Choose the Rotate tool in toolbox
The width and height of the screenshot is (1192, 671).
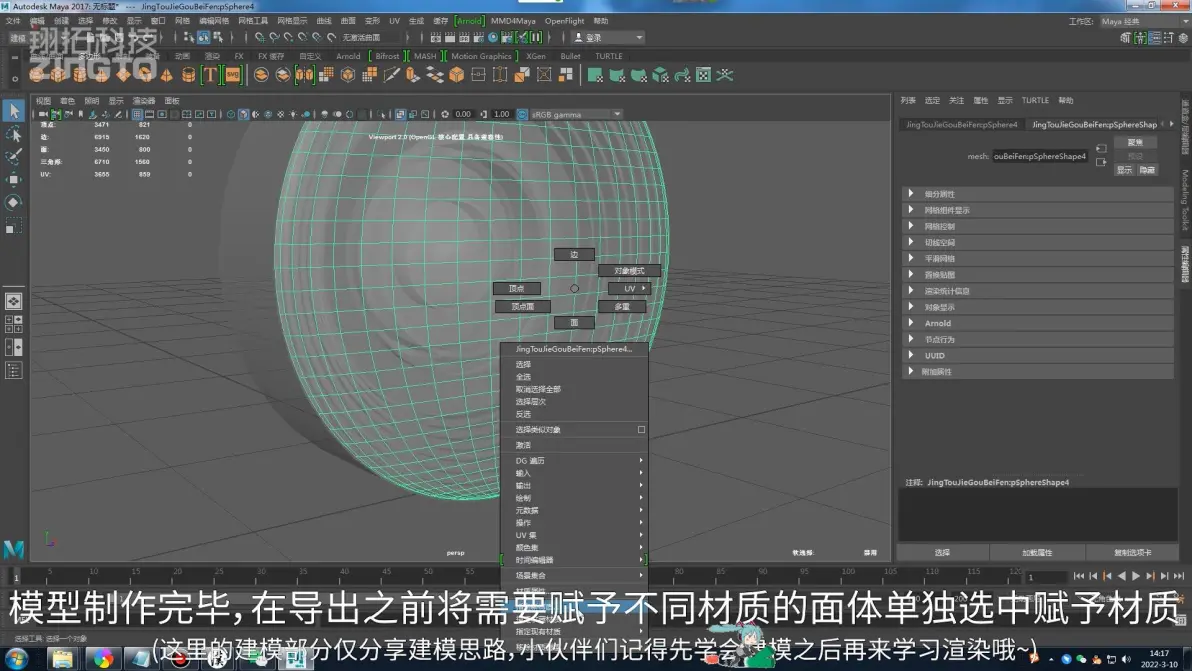coord(14,203)
